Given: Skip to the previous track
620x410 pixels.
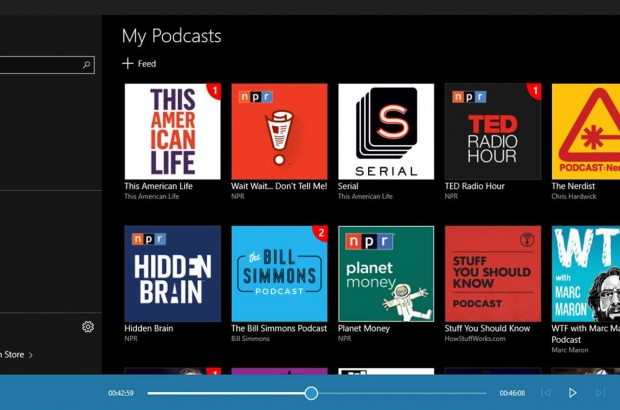Looking at the screenshot, I should click(546, 393).
